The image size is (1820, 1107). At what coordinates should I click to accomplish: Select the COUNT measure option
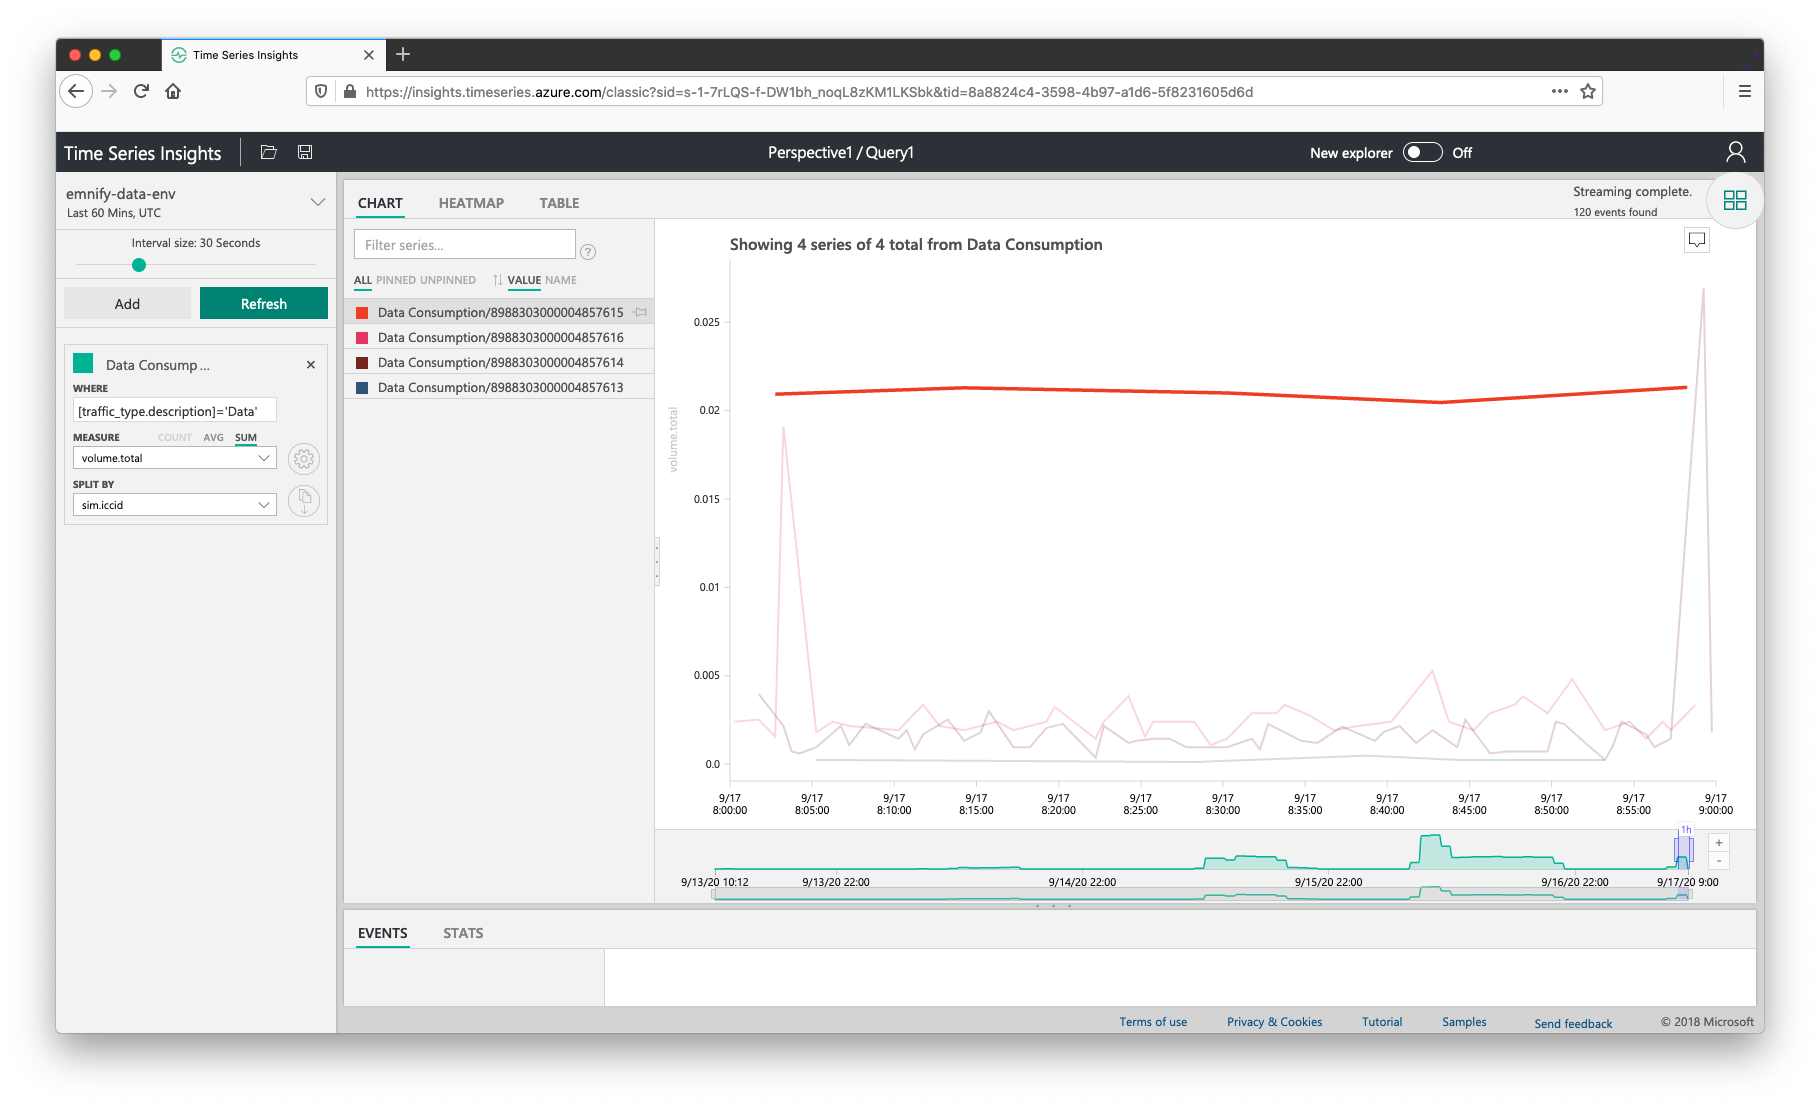(x=174, y=438)
